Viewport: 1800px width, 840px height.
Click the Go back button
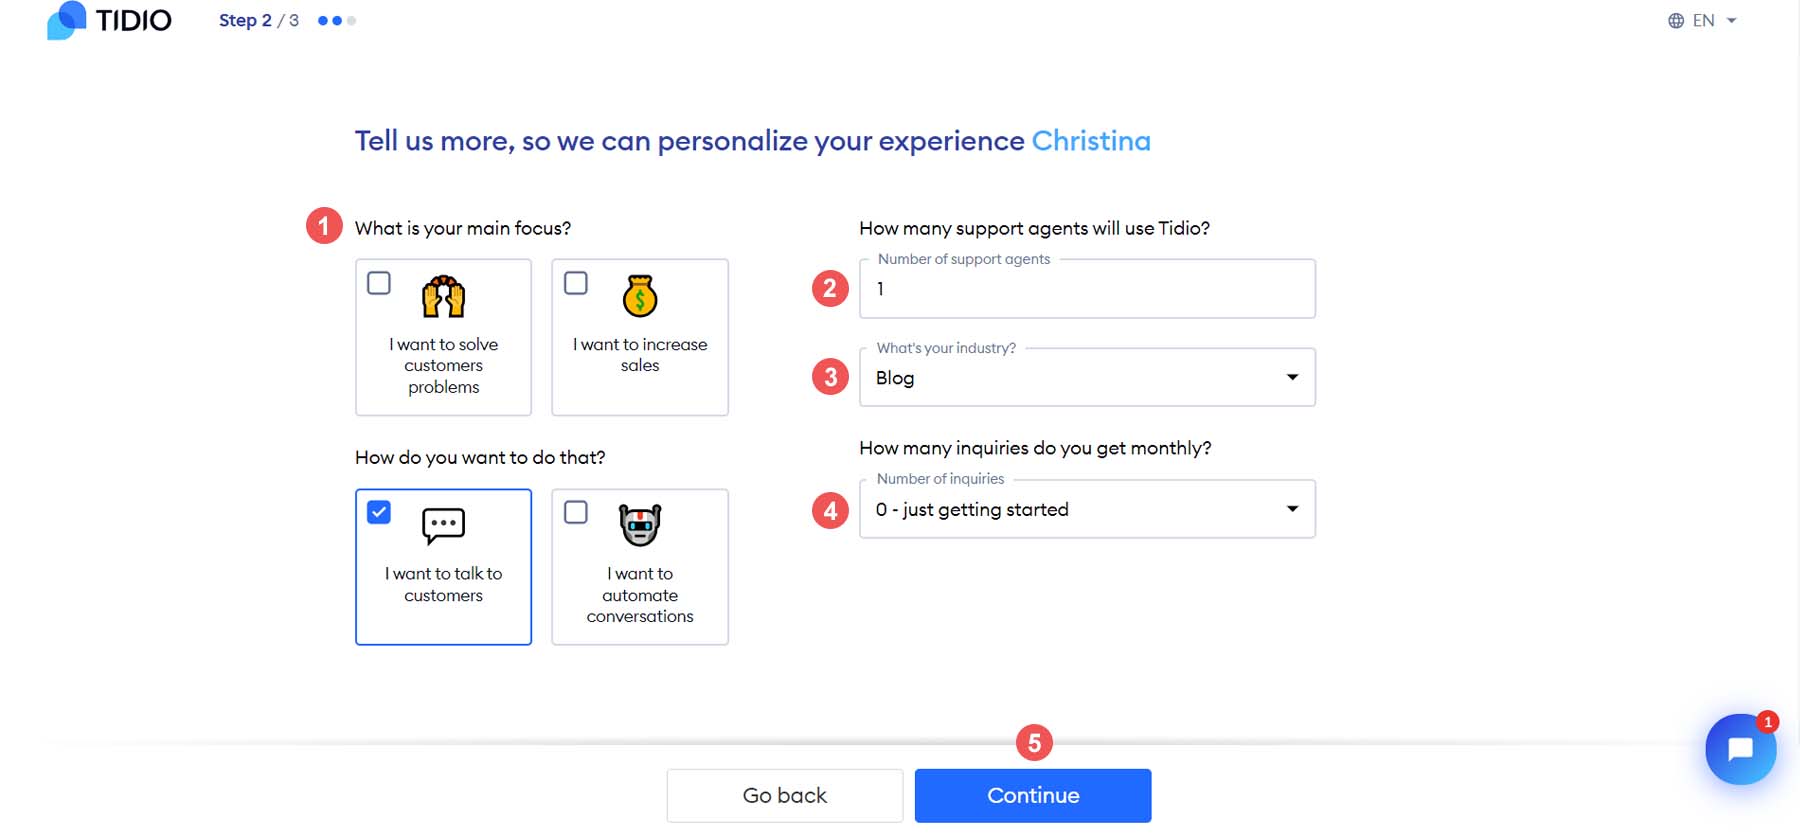(784, 795)
